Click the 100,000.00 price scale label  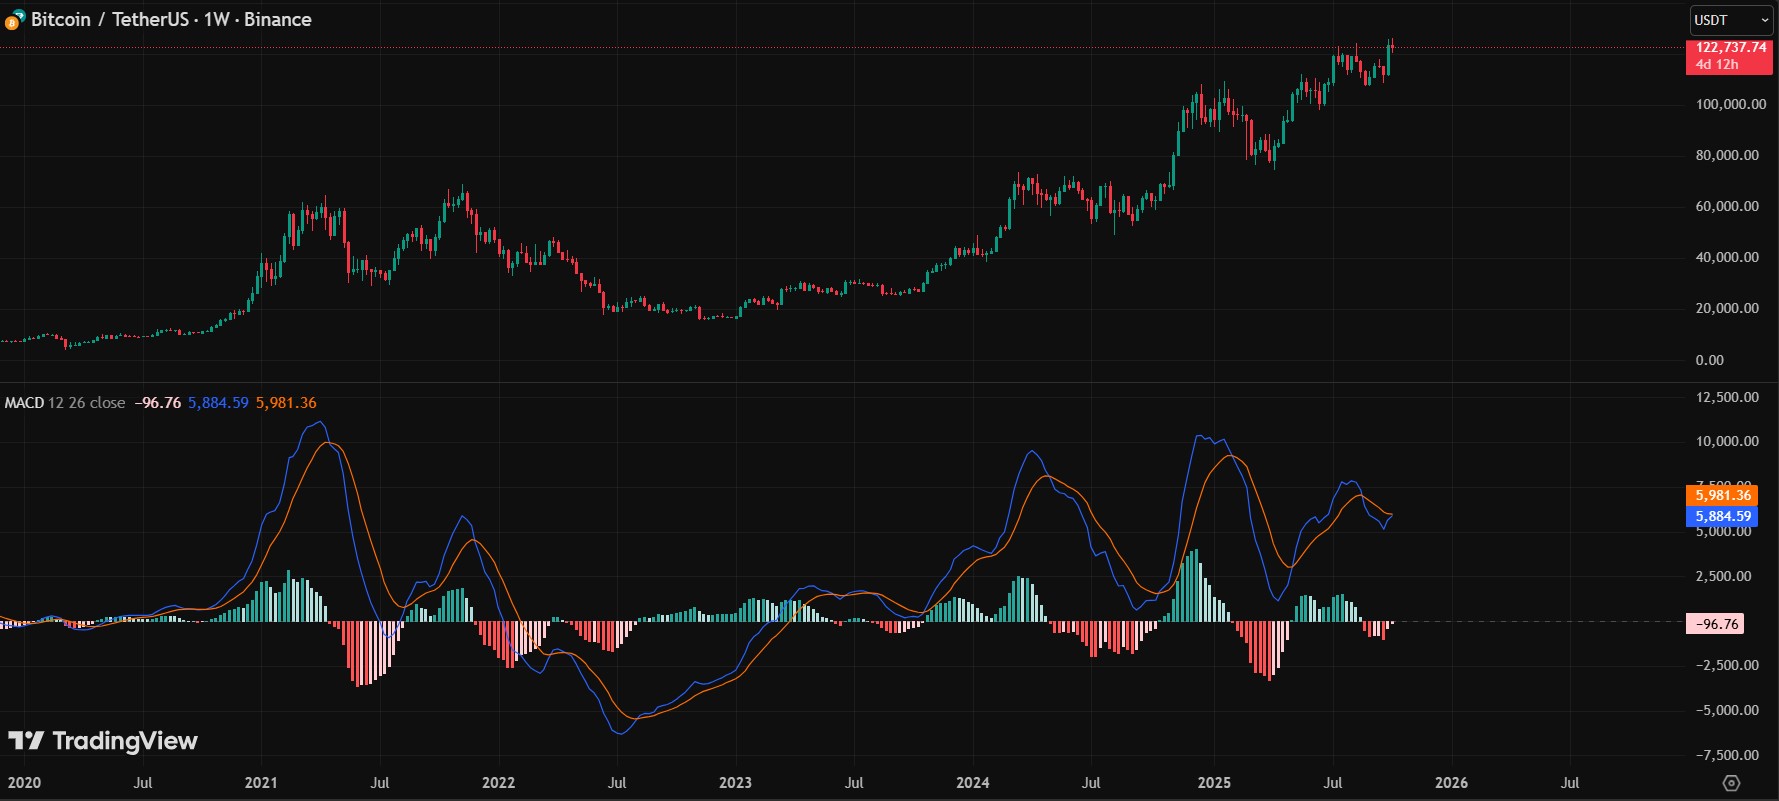(1730, 105)
